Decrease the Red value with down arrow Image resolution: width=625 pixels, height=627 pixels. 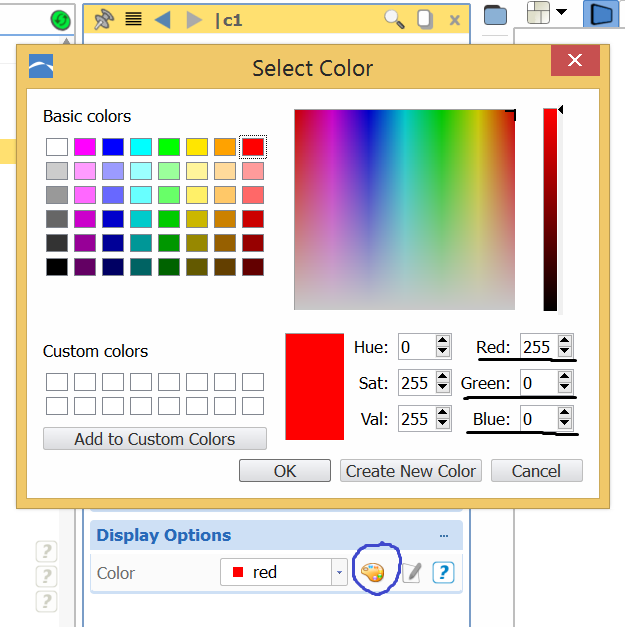pos(565,351)
